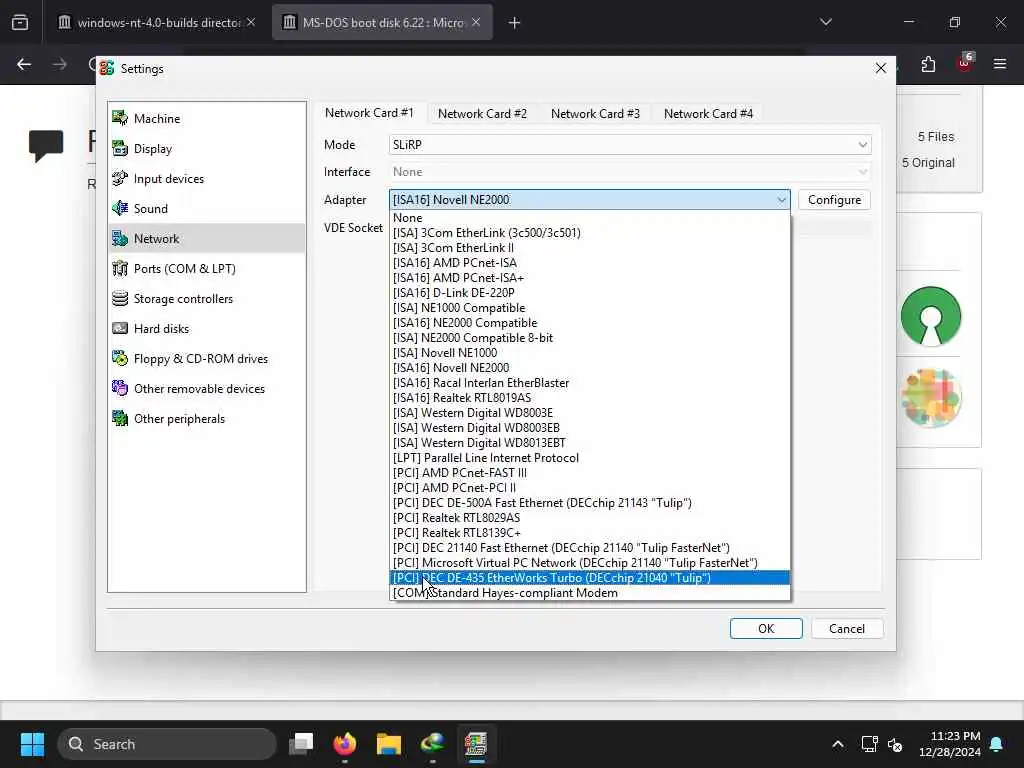Click the Sound speaker icon in sidebar
Viewport: 1024px width, 768px height.
click(120, 208)
